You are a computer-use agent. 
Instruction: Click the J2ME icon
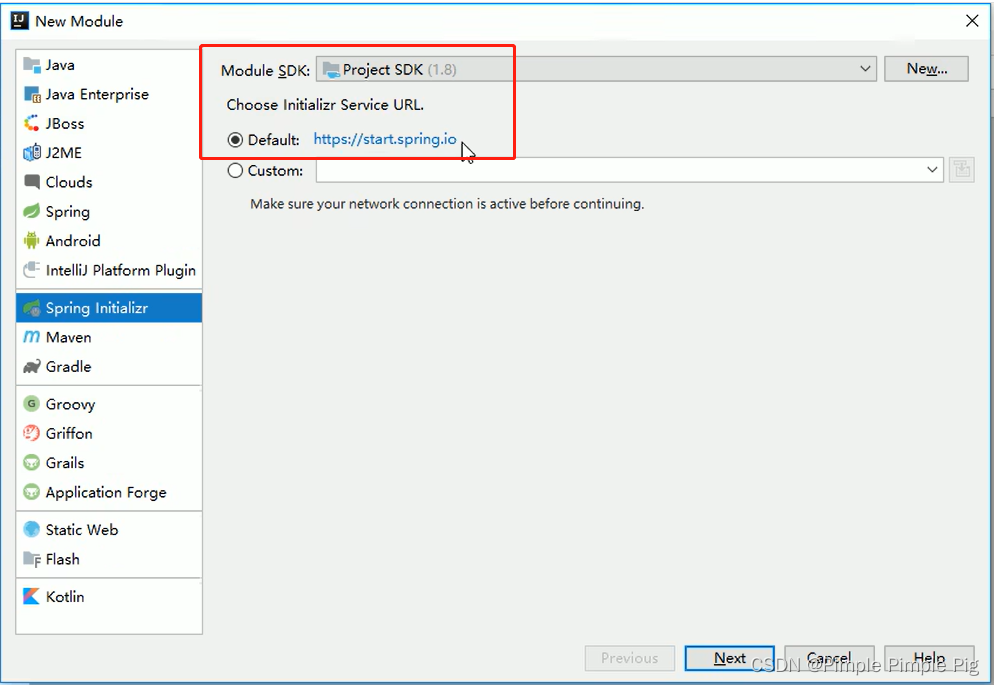click(32, 153)
